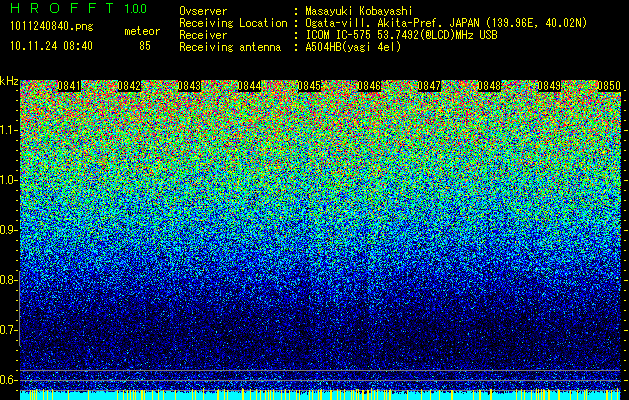This screenshot has height=400, width=629.
Task: Select the file name 1011240840.png
Action: [52, 27]
